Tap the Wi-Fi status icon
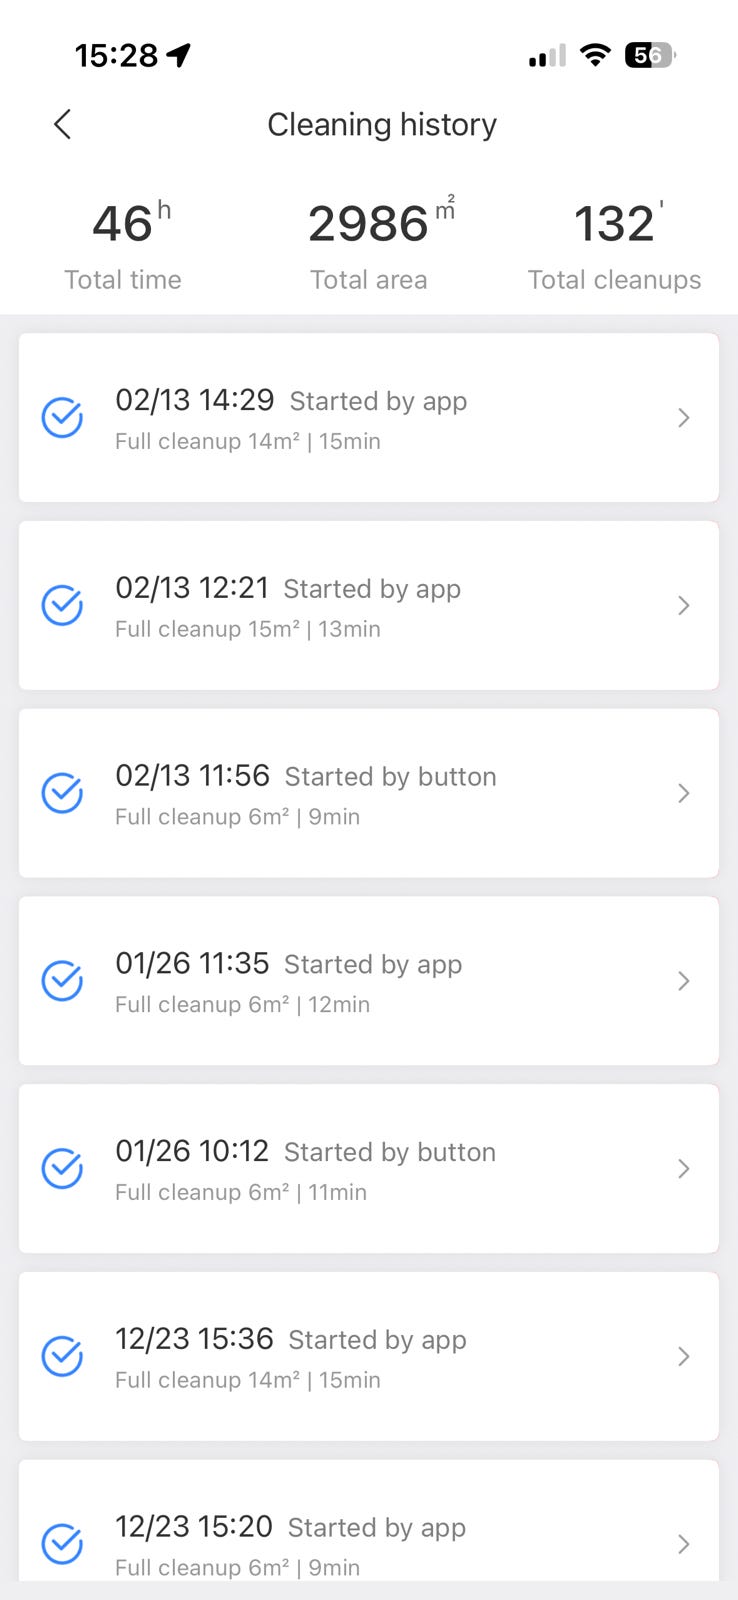The width and height of the screenshot is (738, 1600). coord(595,55)
